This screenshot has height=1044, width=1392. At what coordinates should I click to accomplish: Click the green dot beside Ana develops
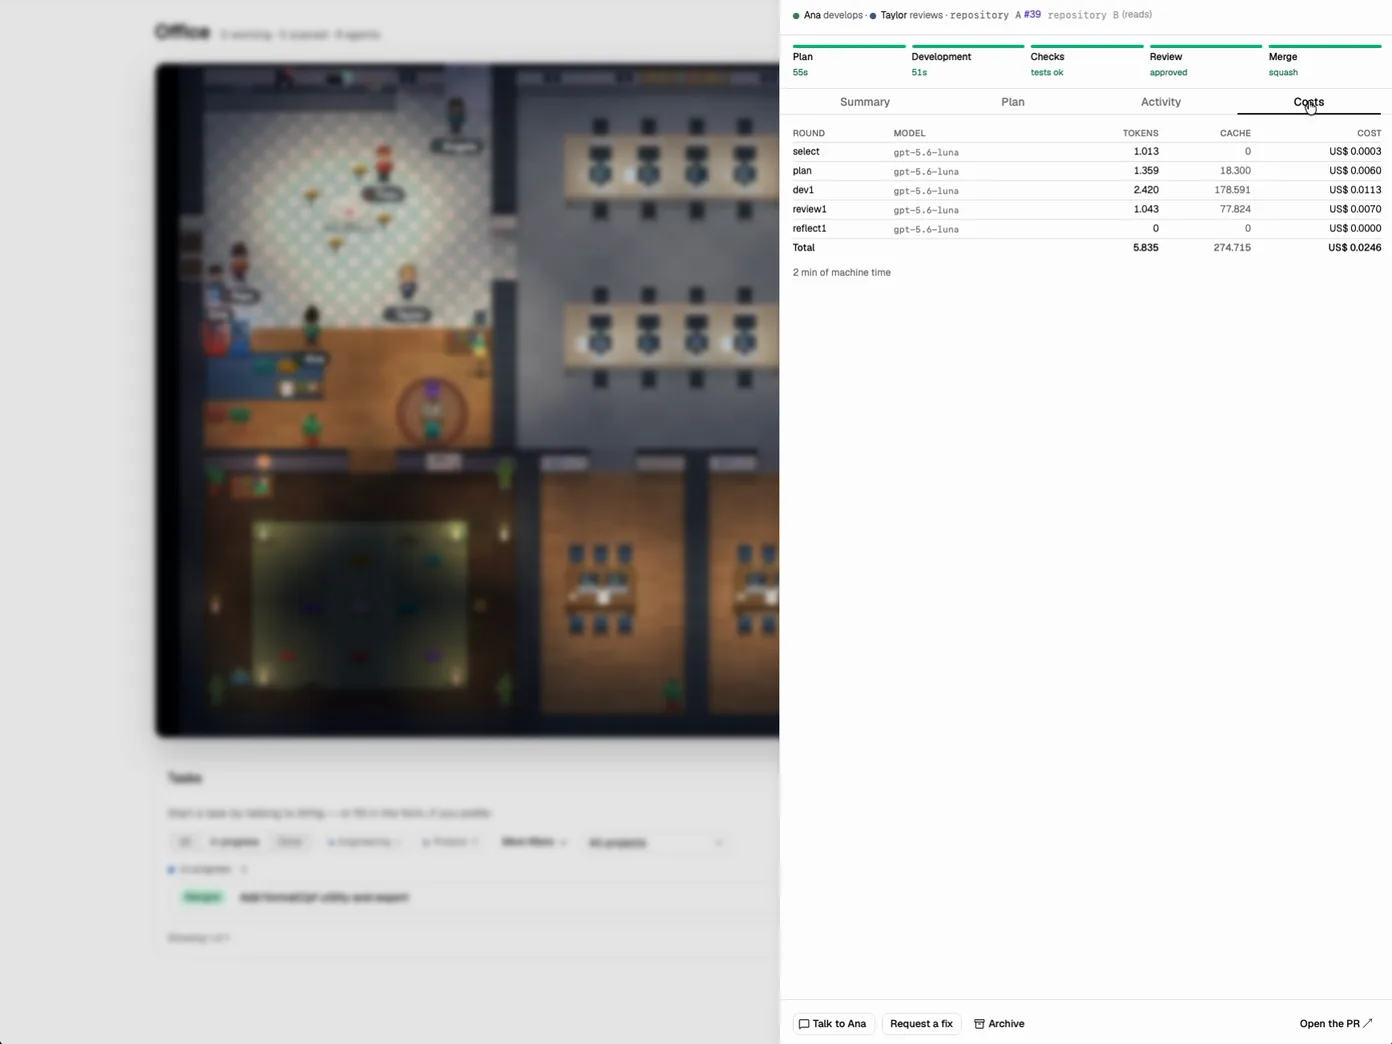[x=796, y=16]
